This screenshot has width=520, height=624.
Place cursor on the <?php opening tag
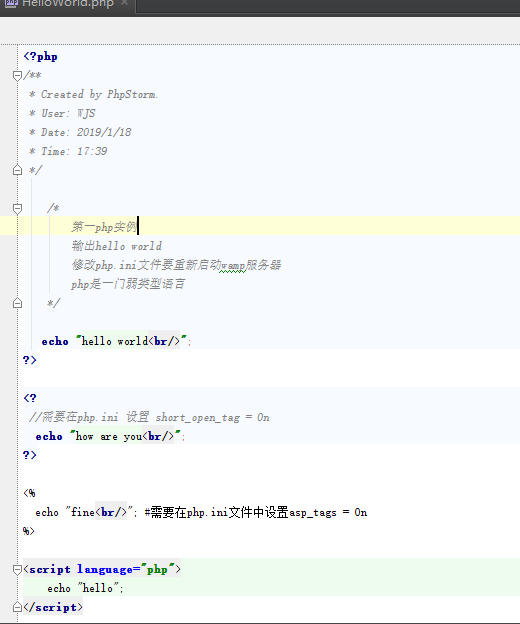point(41,57)
